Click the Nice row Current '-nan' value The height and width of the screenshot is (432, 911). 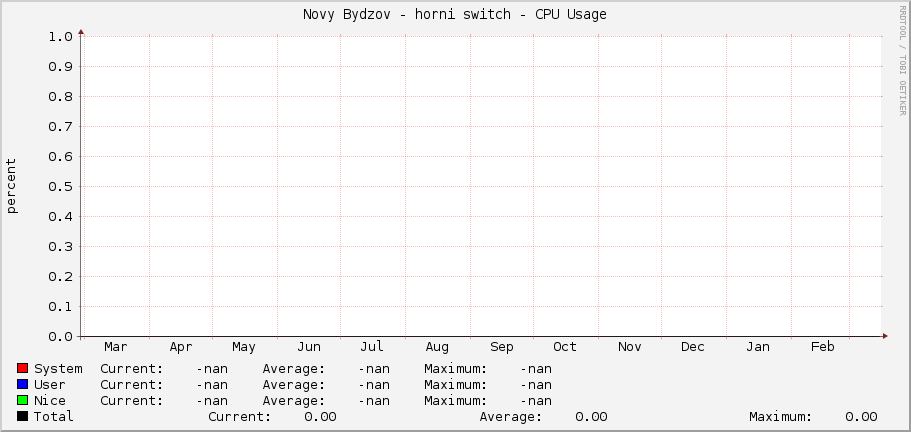coord(212,401)
